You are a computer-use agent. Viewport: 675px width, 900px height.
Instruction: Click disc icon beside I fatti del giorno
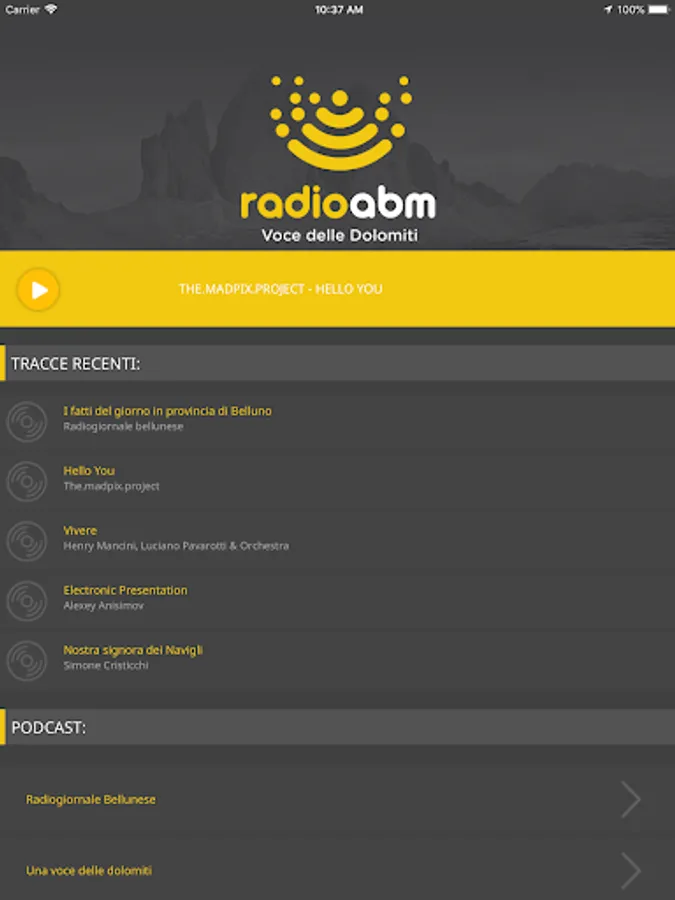point(26,422)
